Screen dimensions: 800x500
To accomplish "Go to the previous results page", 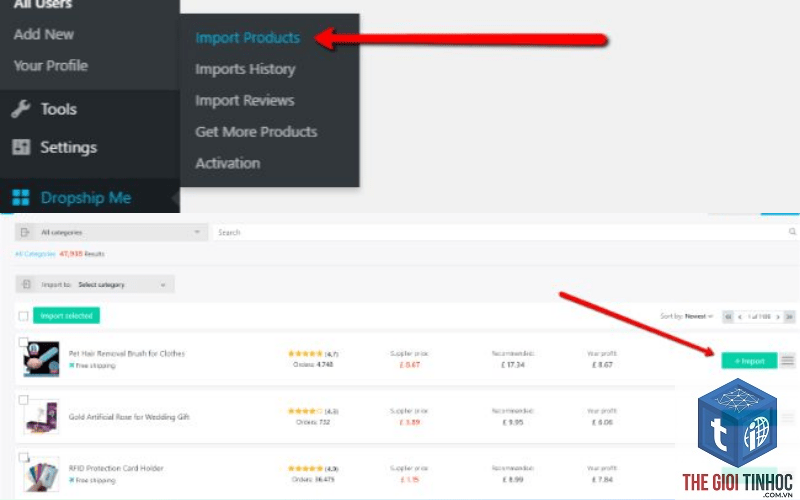I will (740, 317).
